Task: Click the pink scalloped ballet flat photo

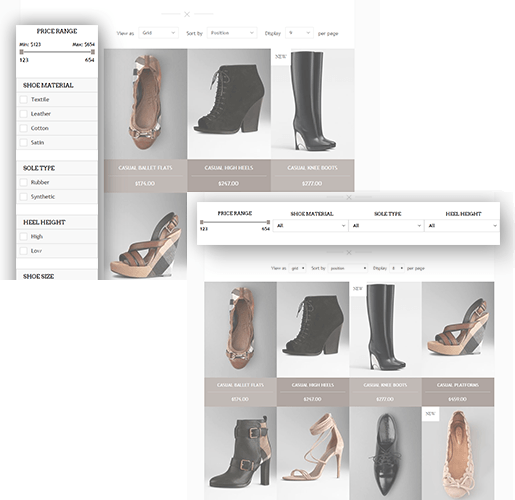Action: (x=458, y=453)
